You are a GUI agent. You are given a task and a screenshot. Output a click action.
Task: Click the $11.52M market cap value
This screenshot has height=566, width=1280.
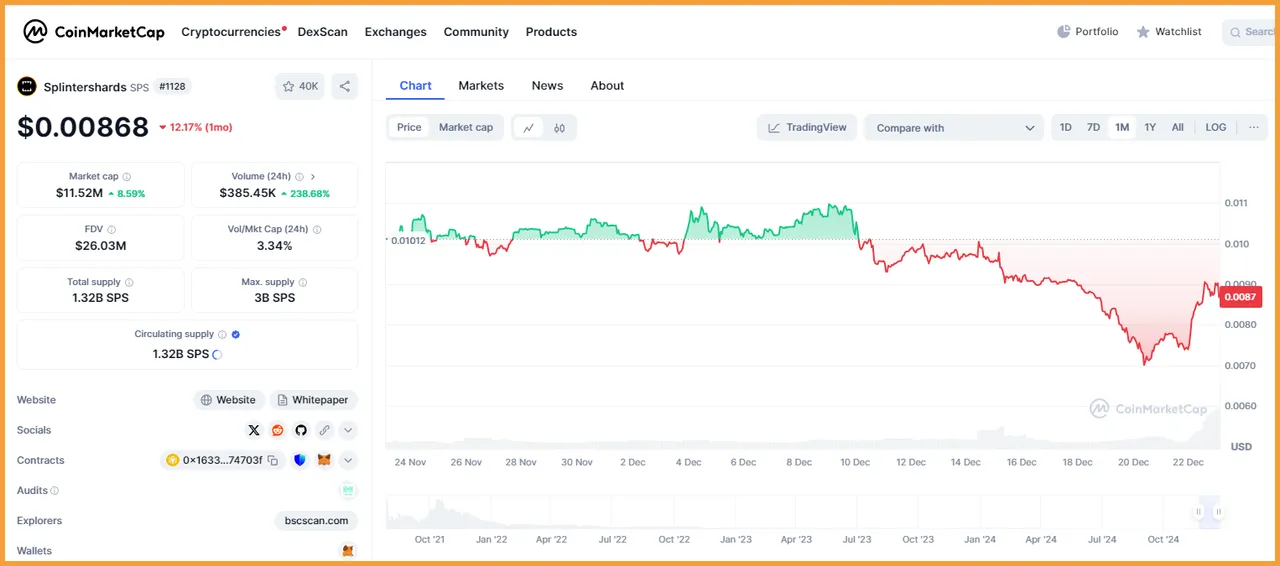(79, 193)
